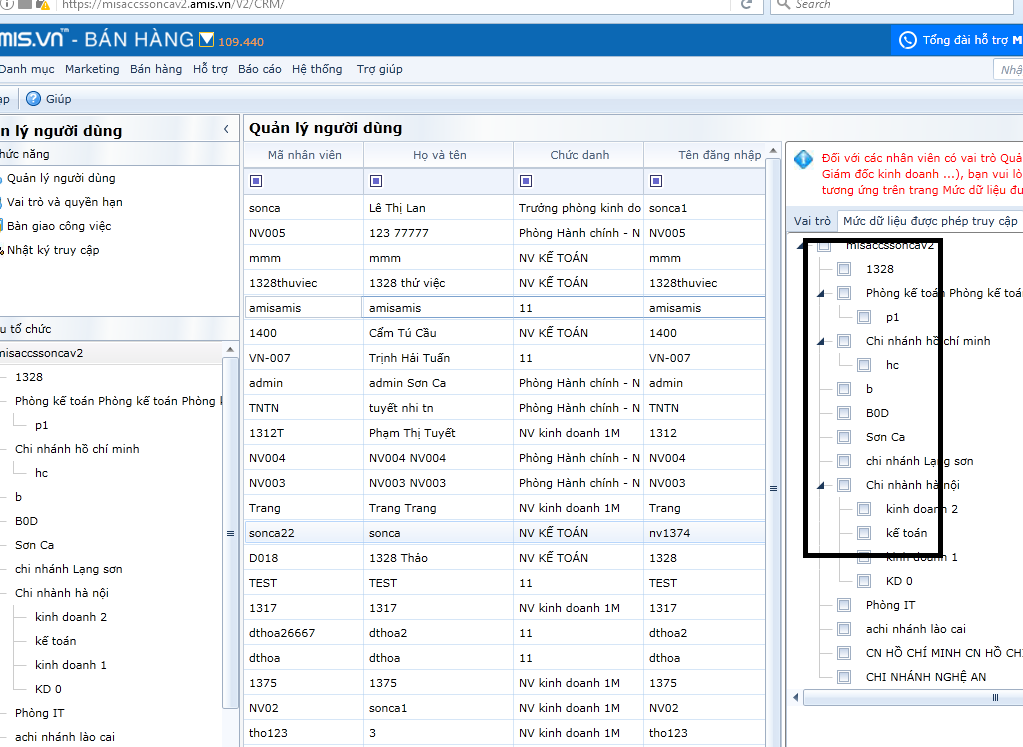Image resolution: width=1023 pixels, height=747 pixels.
Task: Click the sonca22 employee code cell
Action: [304, 533]
